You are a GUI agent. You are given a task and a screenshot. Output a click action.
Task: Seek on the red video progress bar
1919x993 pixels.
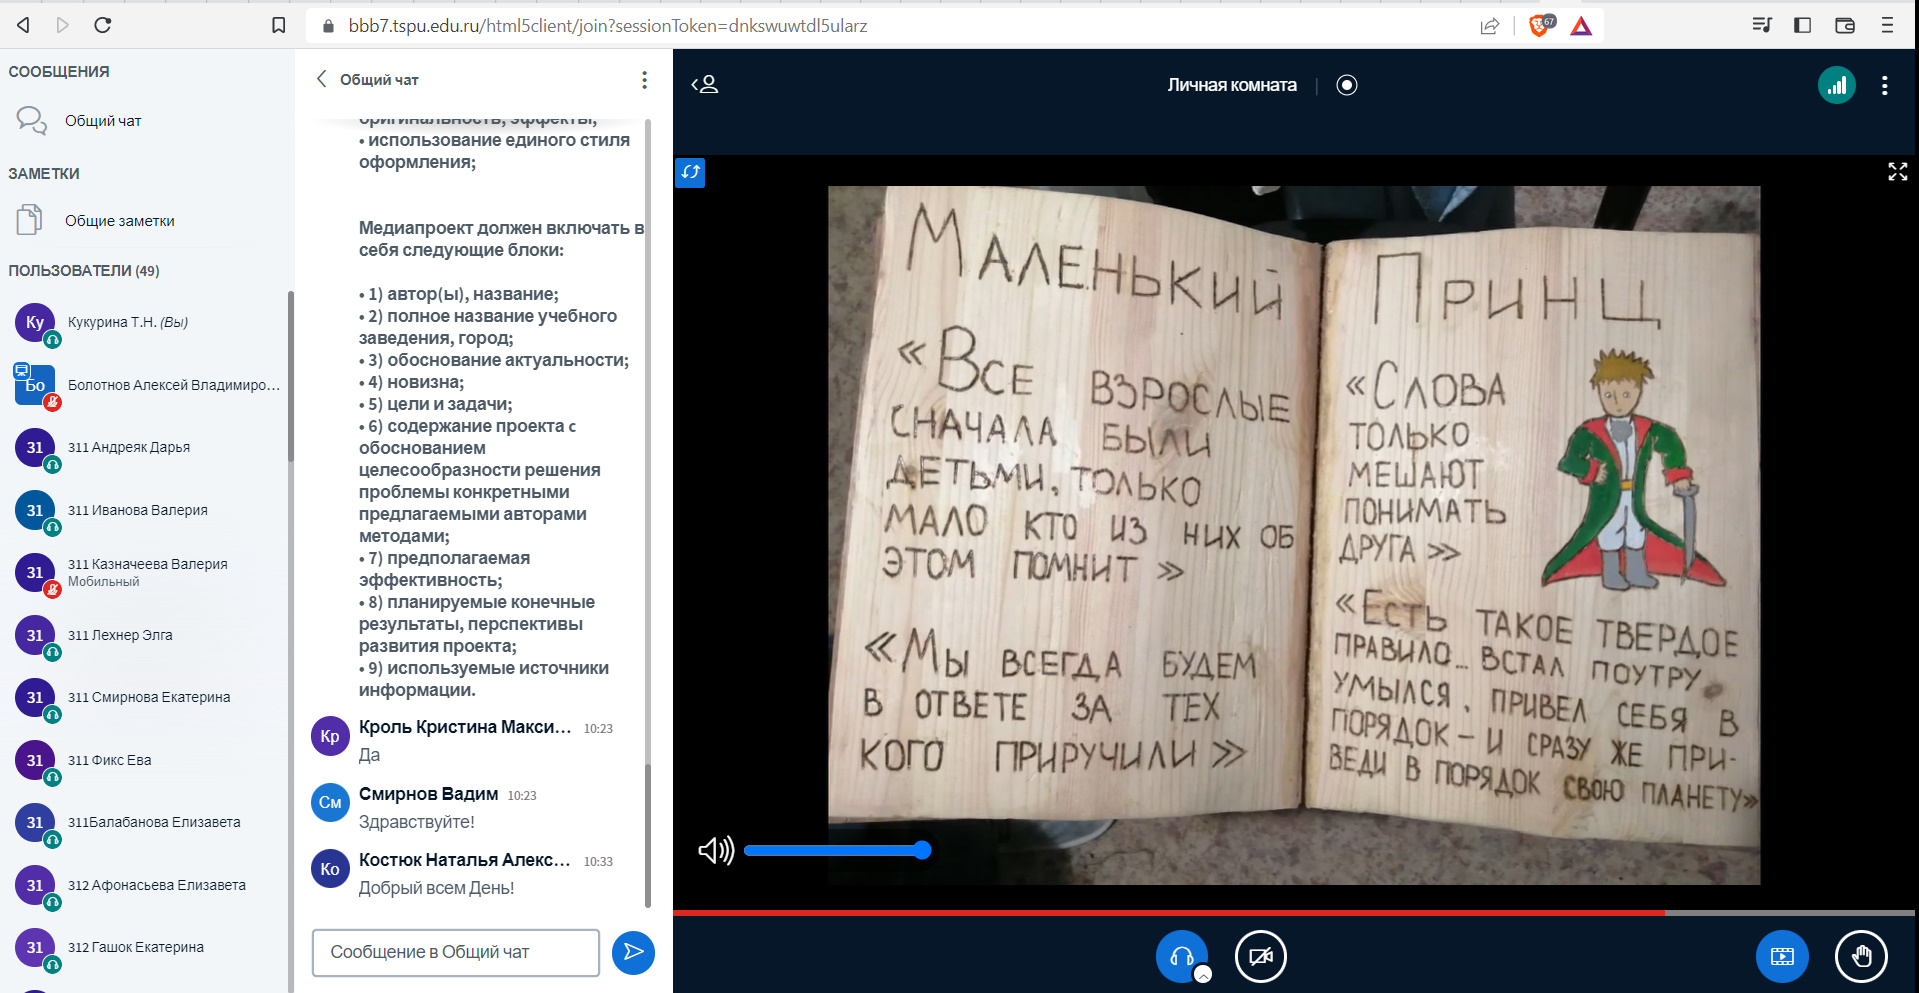point(1293,912)
